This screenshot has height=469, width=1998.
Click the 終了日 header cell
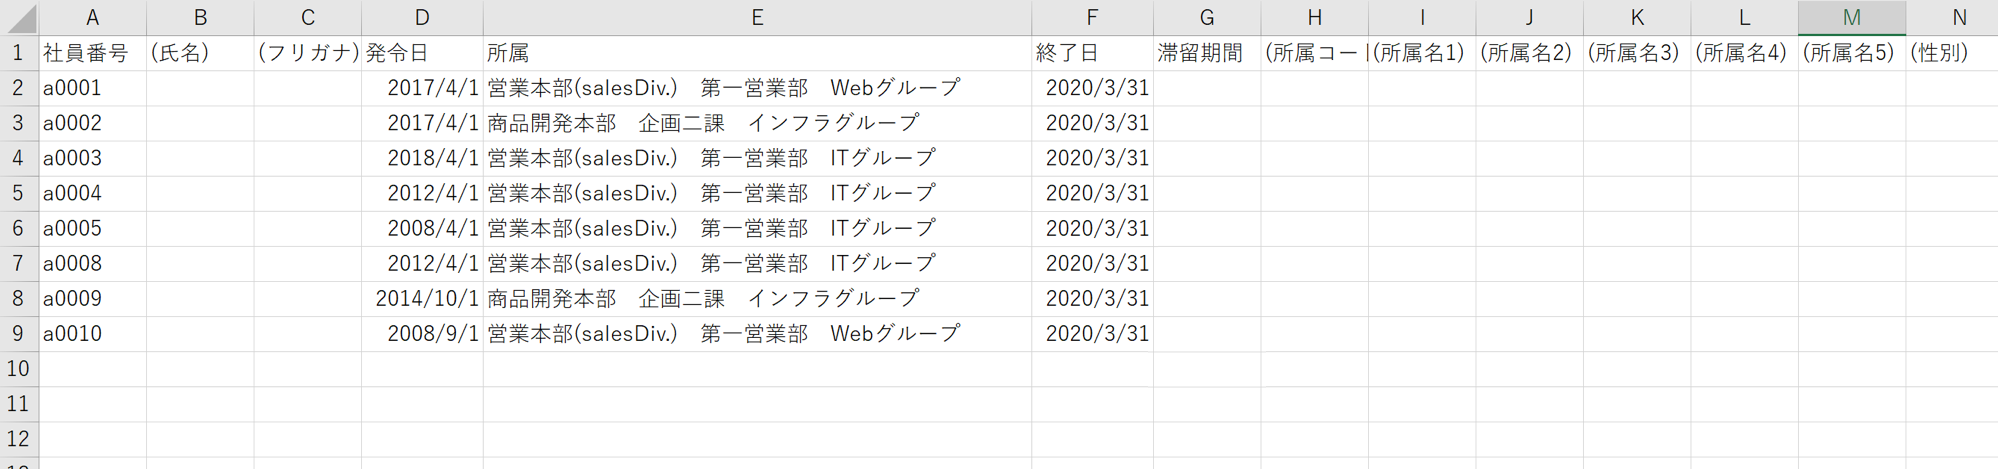[1091, 53]
